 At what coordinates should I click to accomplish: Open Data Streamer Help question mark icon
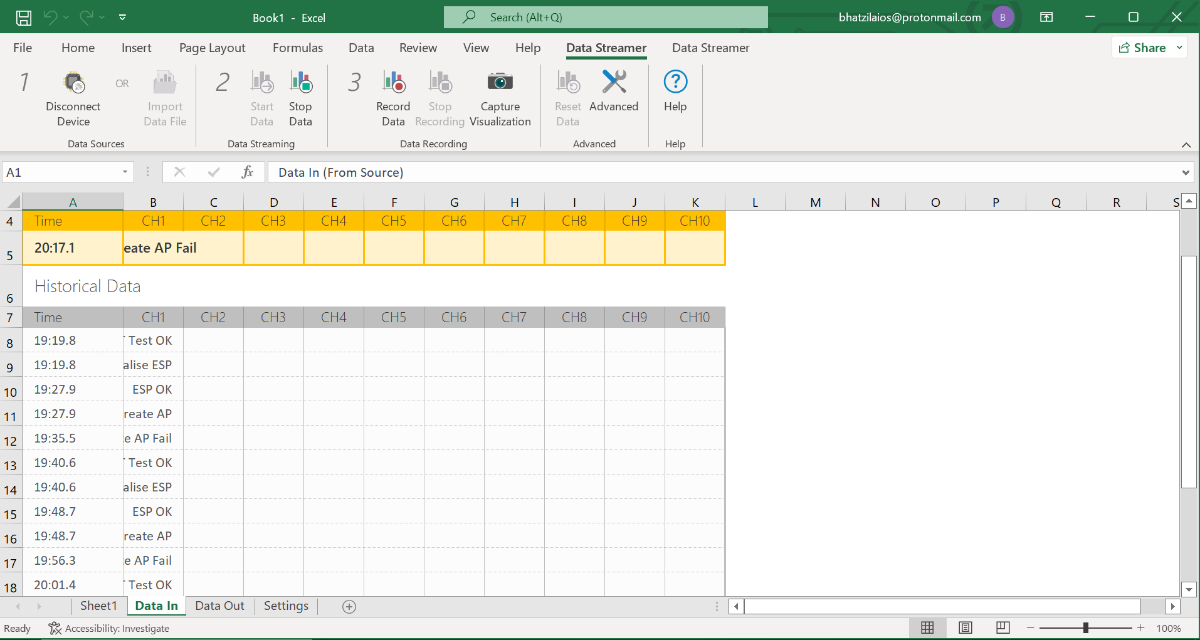(x=675, y=82)
